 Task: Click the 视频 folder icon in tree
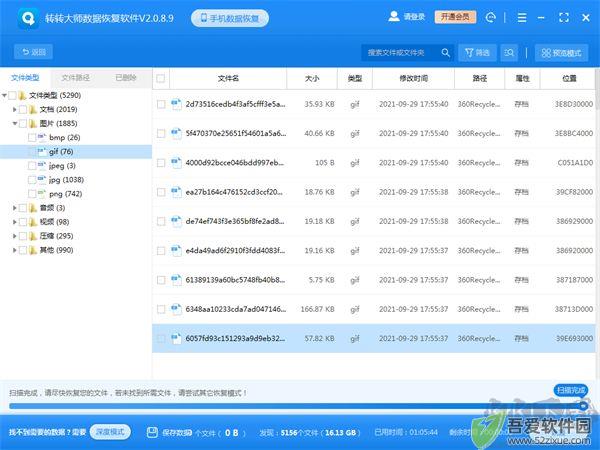(x=33, y=222)
